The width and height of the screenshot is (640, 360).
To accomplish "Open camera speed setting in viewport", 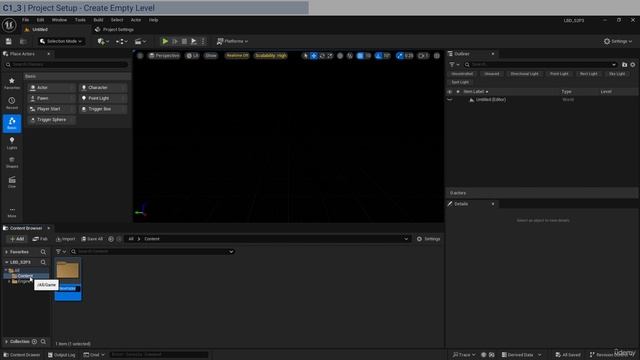I will click(x=423, y=56).
